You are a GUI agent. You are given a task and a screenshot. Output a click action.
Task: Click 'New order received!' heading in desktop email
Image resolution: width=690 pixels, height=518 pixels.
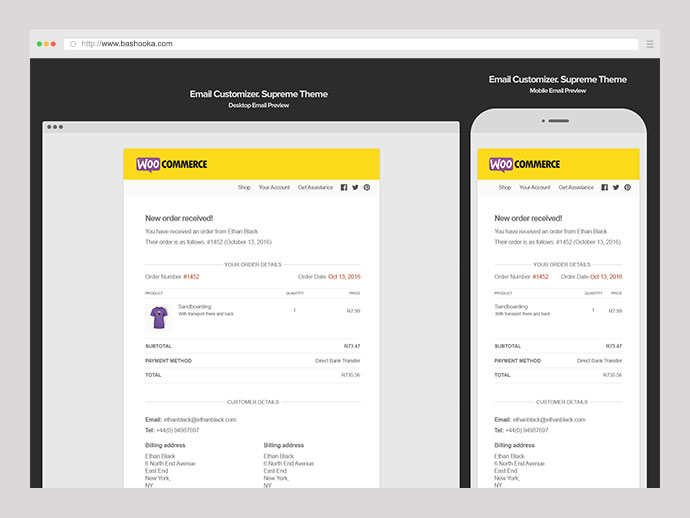coord(179,218)
